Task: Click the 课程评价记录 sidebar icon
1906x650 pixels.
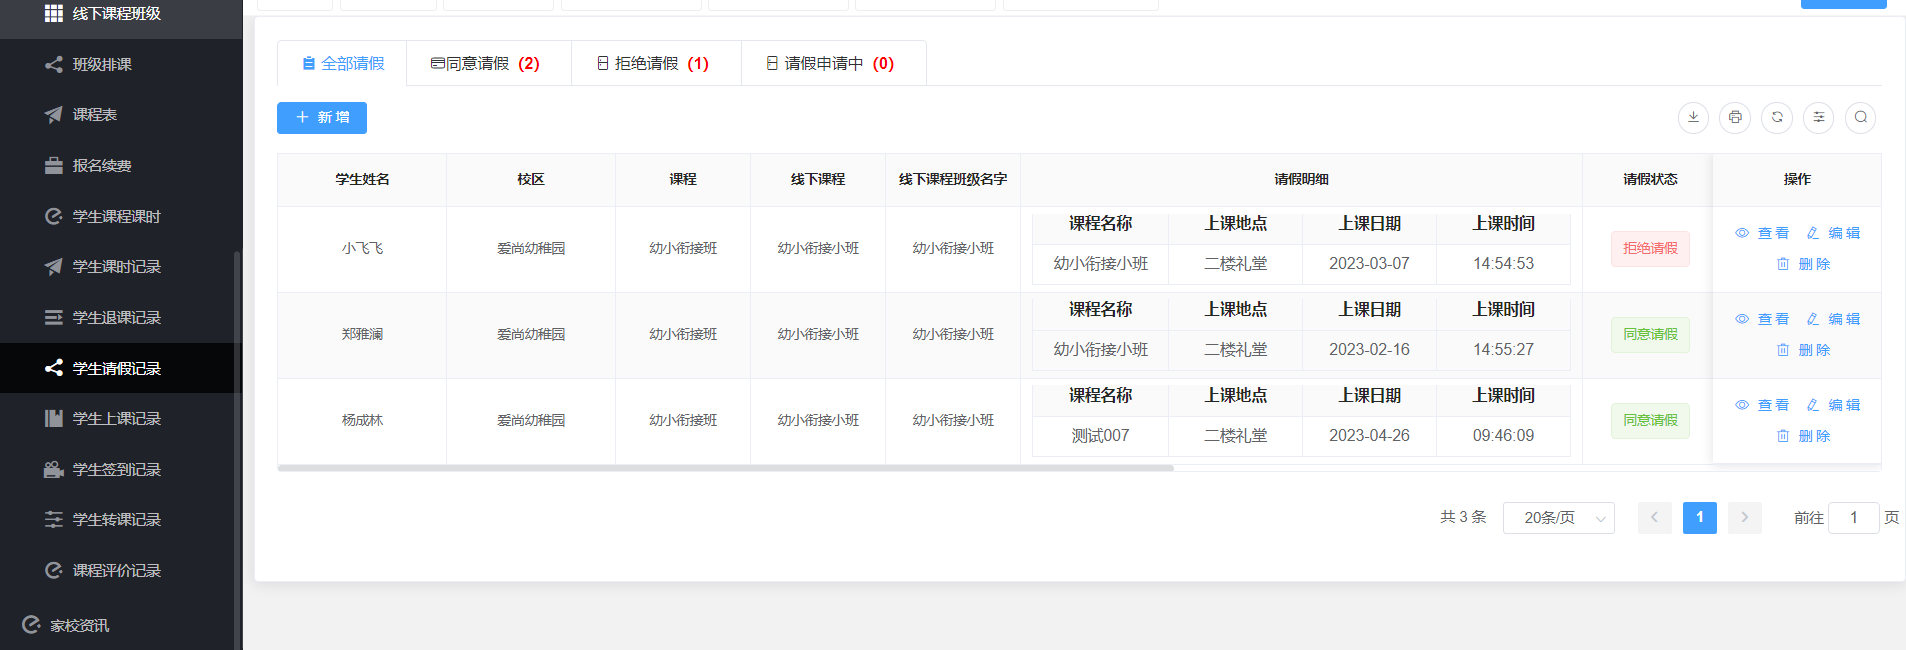Action: click(54, 571)
